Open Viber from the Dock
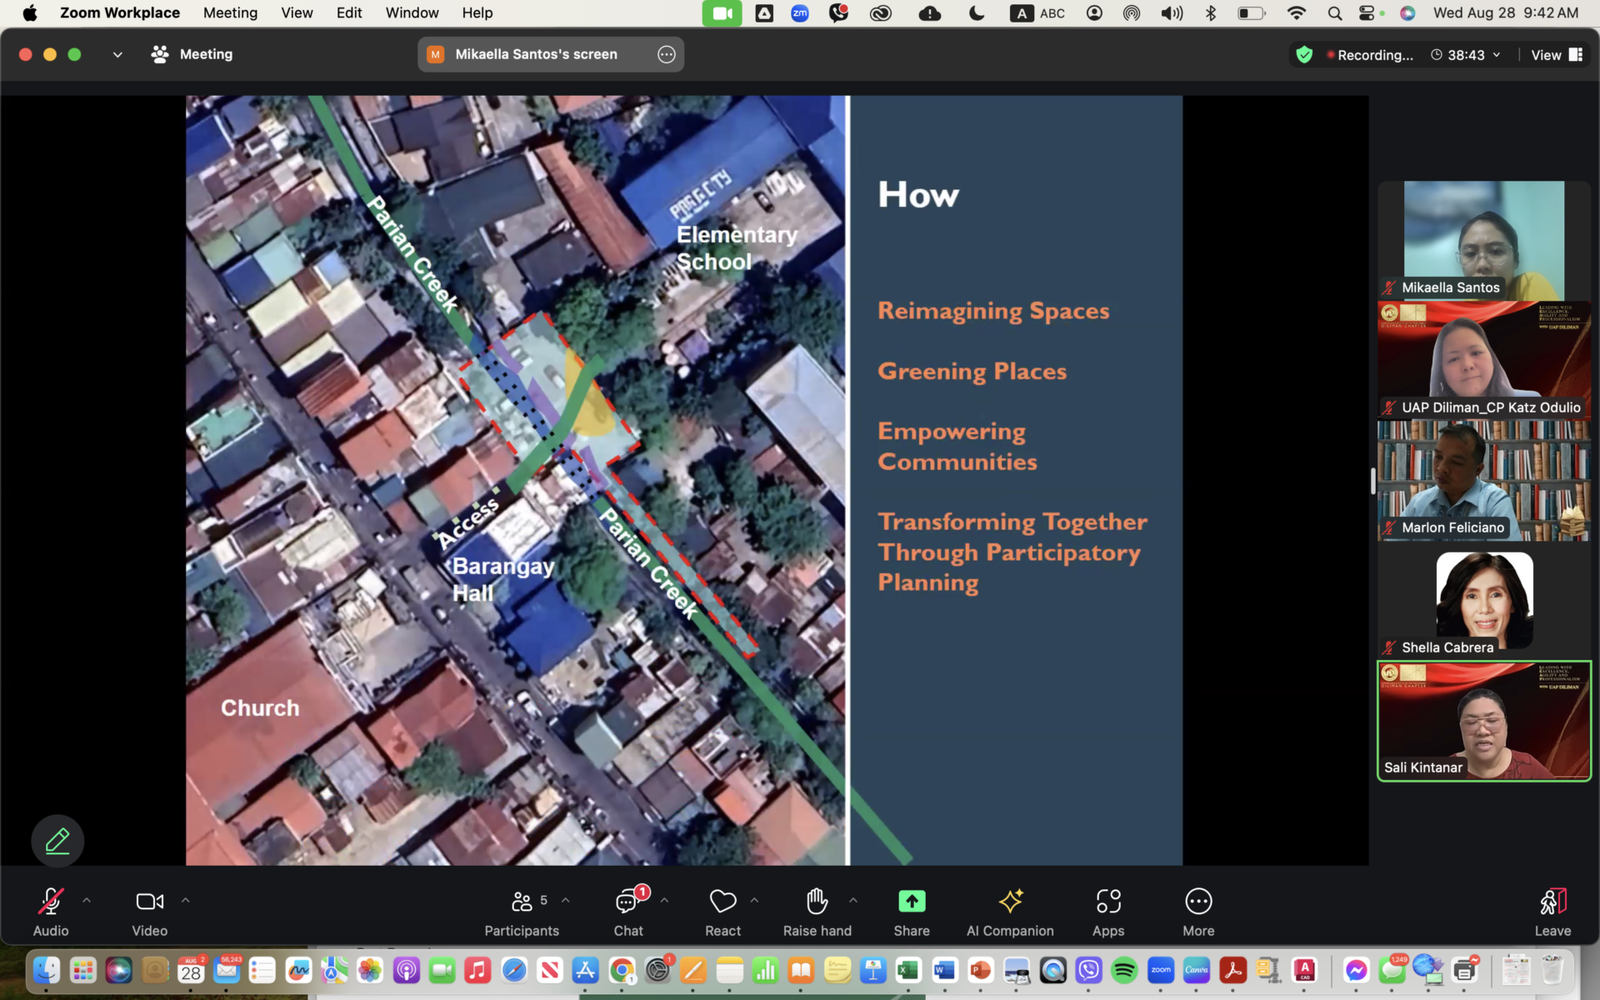Viewport: 1600px width, 1000px height. pyautogui.click(x=1088, y=970)
